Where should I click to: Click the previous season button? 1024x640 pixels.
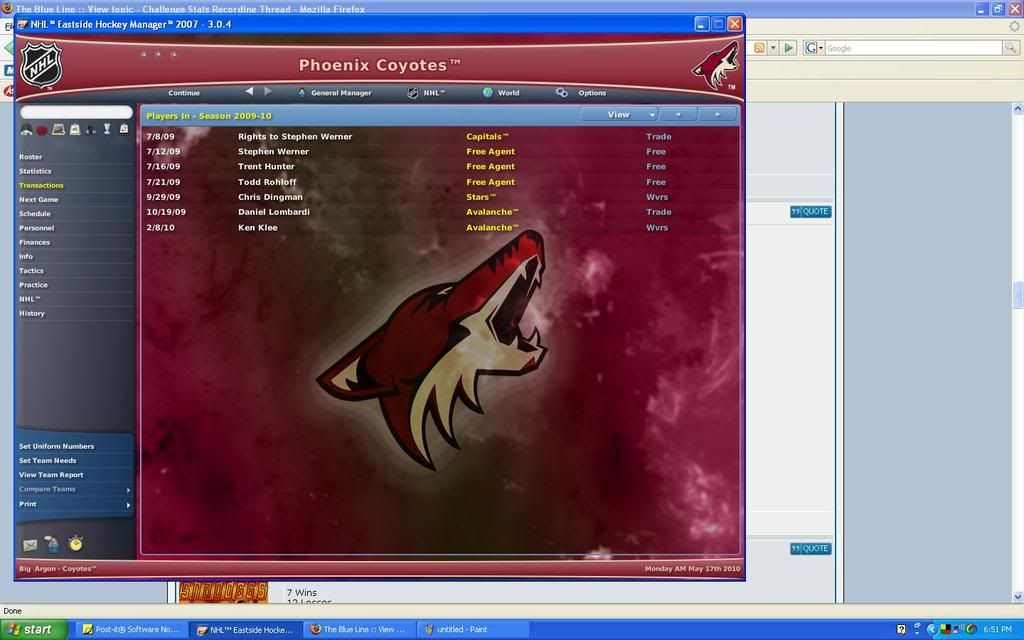point(678,114)
